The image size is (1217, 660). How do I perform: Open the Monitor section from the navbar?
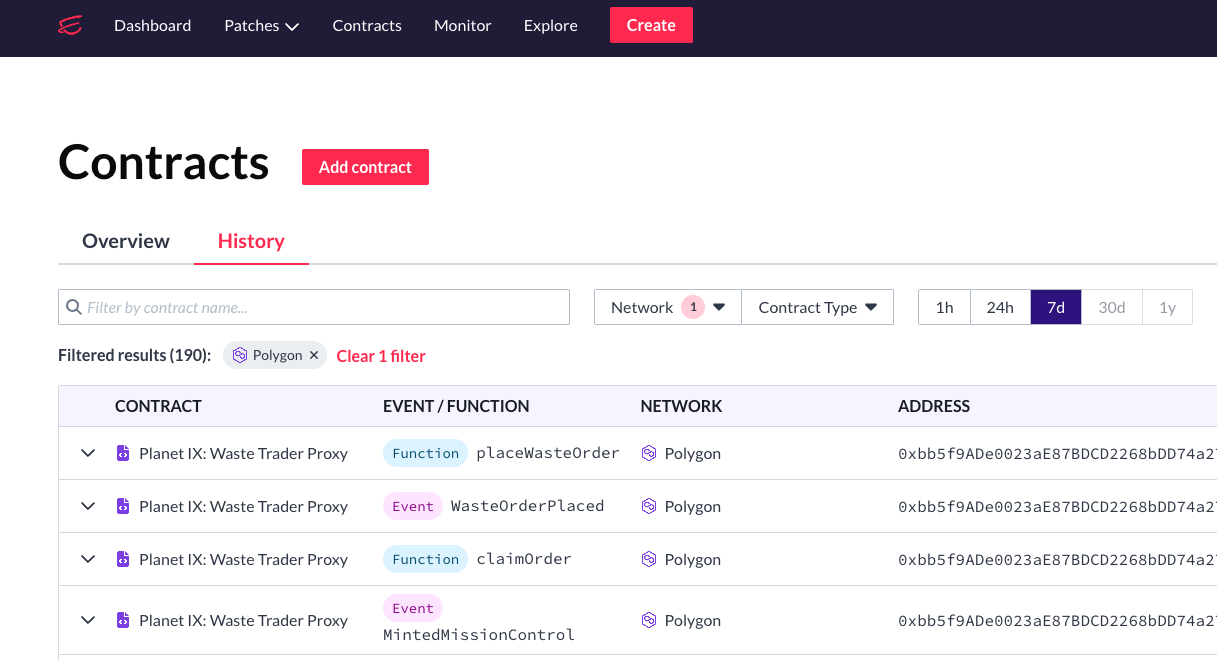tap(462, 25)
